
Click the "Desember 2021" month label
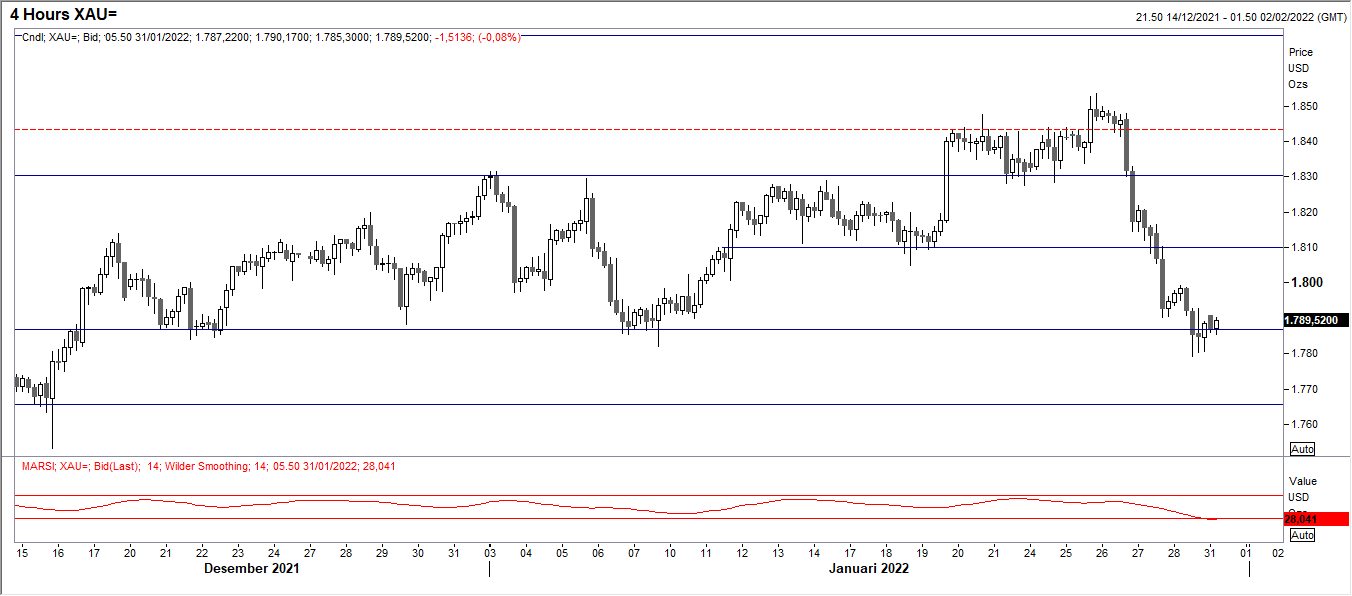251,568
